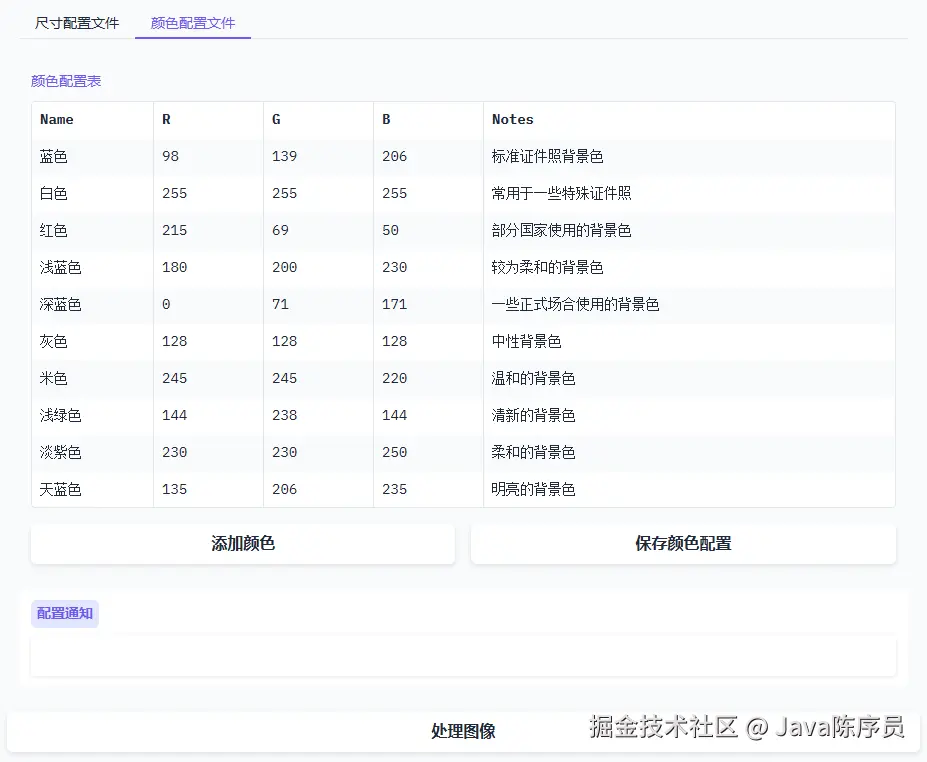Select the 白色 name cell

(x=92, y=193)
